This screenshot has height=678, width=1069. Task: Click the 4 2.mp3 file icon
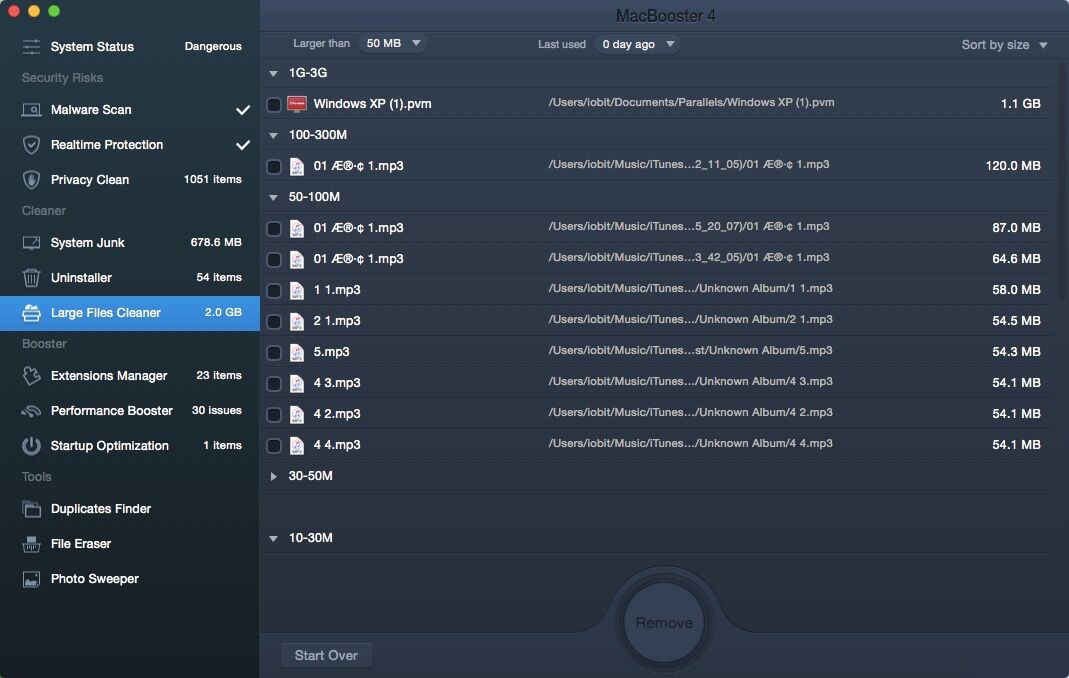297,415
